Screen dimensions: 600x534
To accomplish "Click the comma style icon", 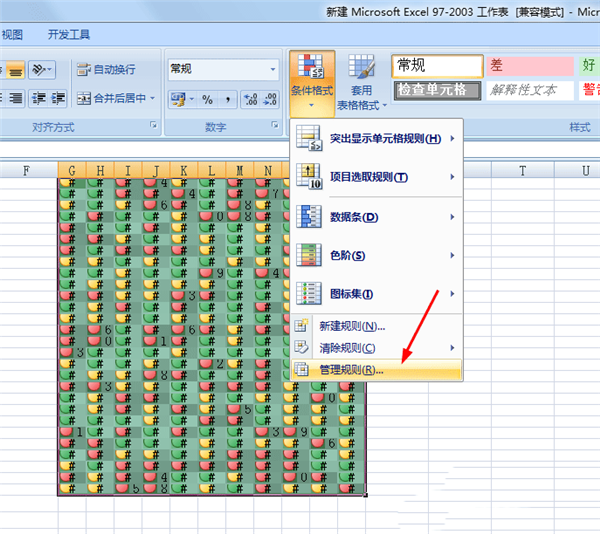I will [x=228, y=100].
